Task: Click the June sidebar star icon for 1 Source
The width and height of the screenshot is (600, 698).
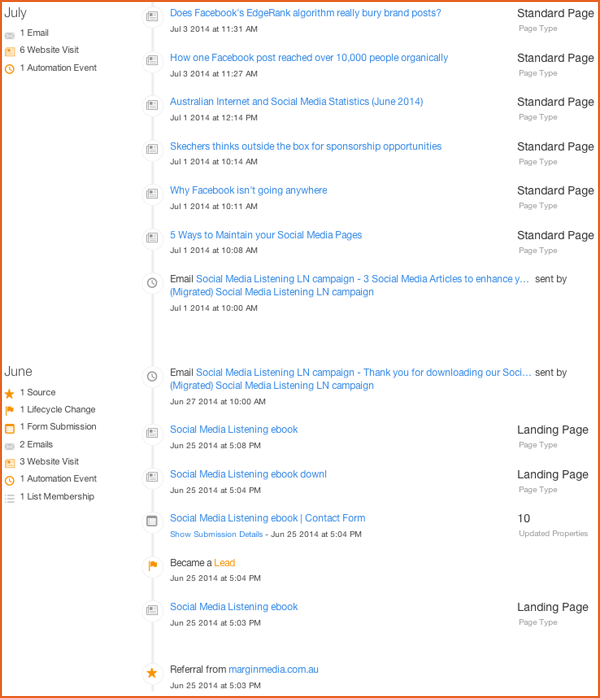Action: [9, 394]
